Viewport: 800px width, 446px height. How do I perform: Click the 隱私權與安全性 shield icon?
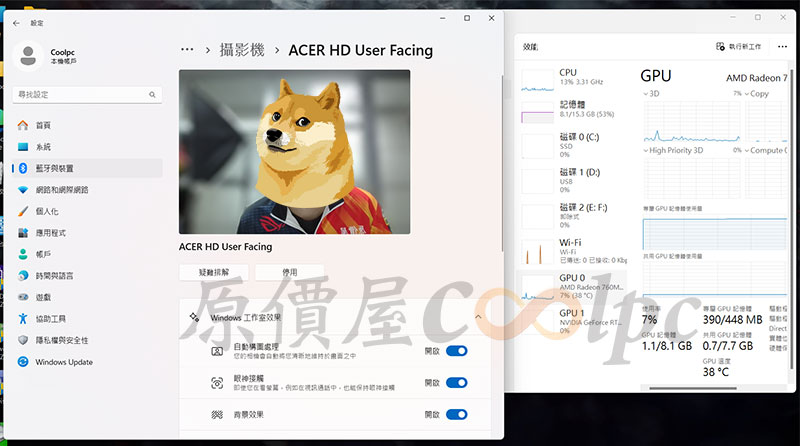pos(23,340)
